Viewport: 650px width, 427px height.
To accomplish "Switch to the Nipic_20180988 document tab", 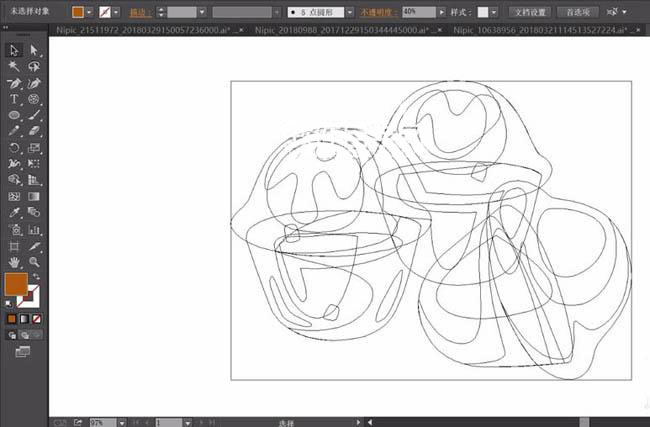I will point(328,31).
